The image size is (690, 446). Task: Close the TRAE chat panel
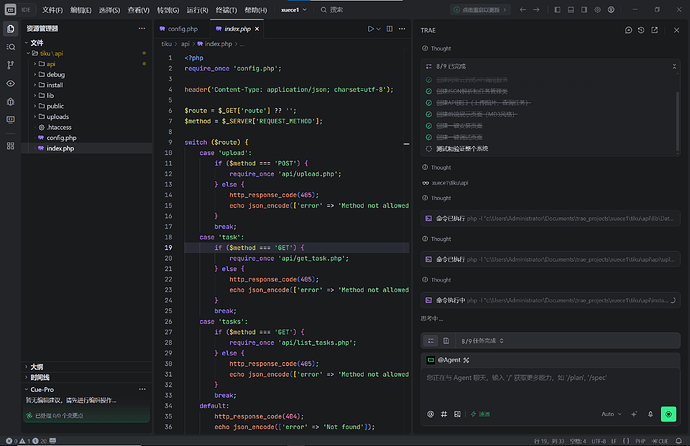coord(676,30)
